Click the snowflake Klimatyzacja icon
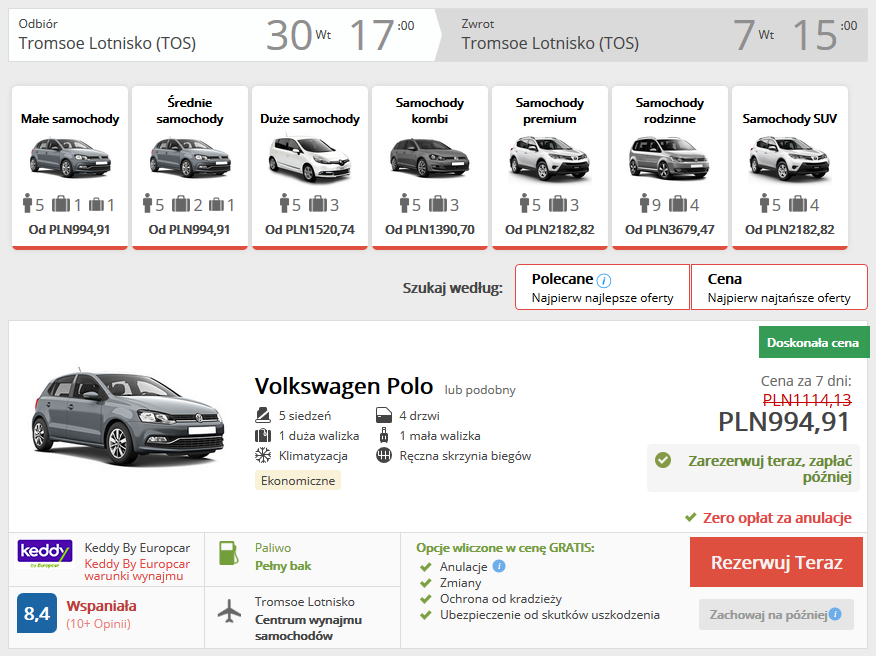876x656 pixels. click(x=261, y=455)
